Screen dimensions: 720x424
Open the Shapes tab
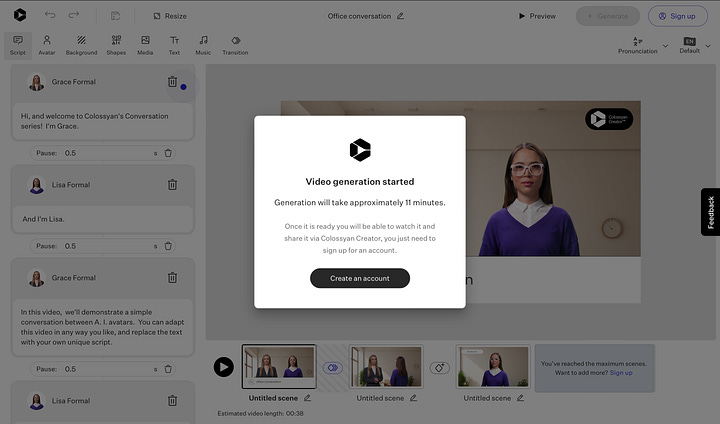116,45
